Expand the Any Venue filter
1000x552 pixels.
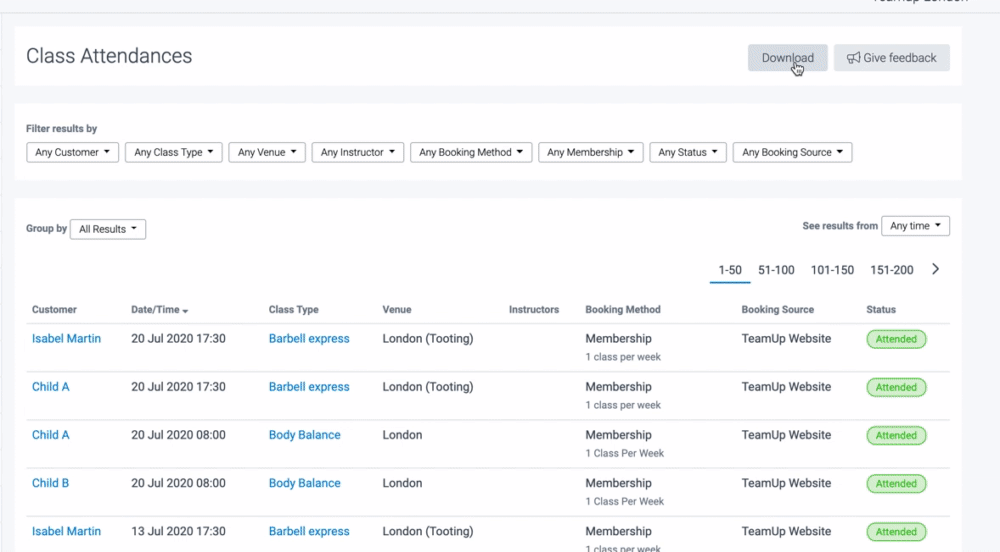tap(263, 153)
